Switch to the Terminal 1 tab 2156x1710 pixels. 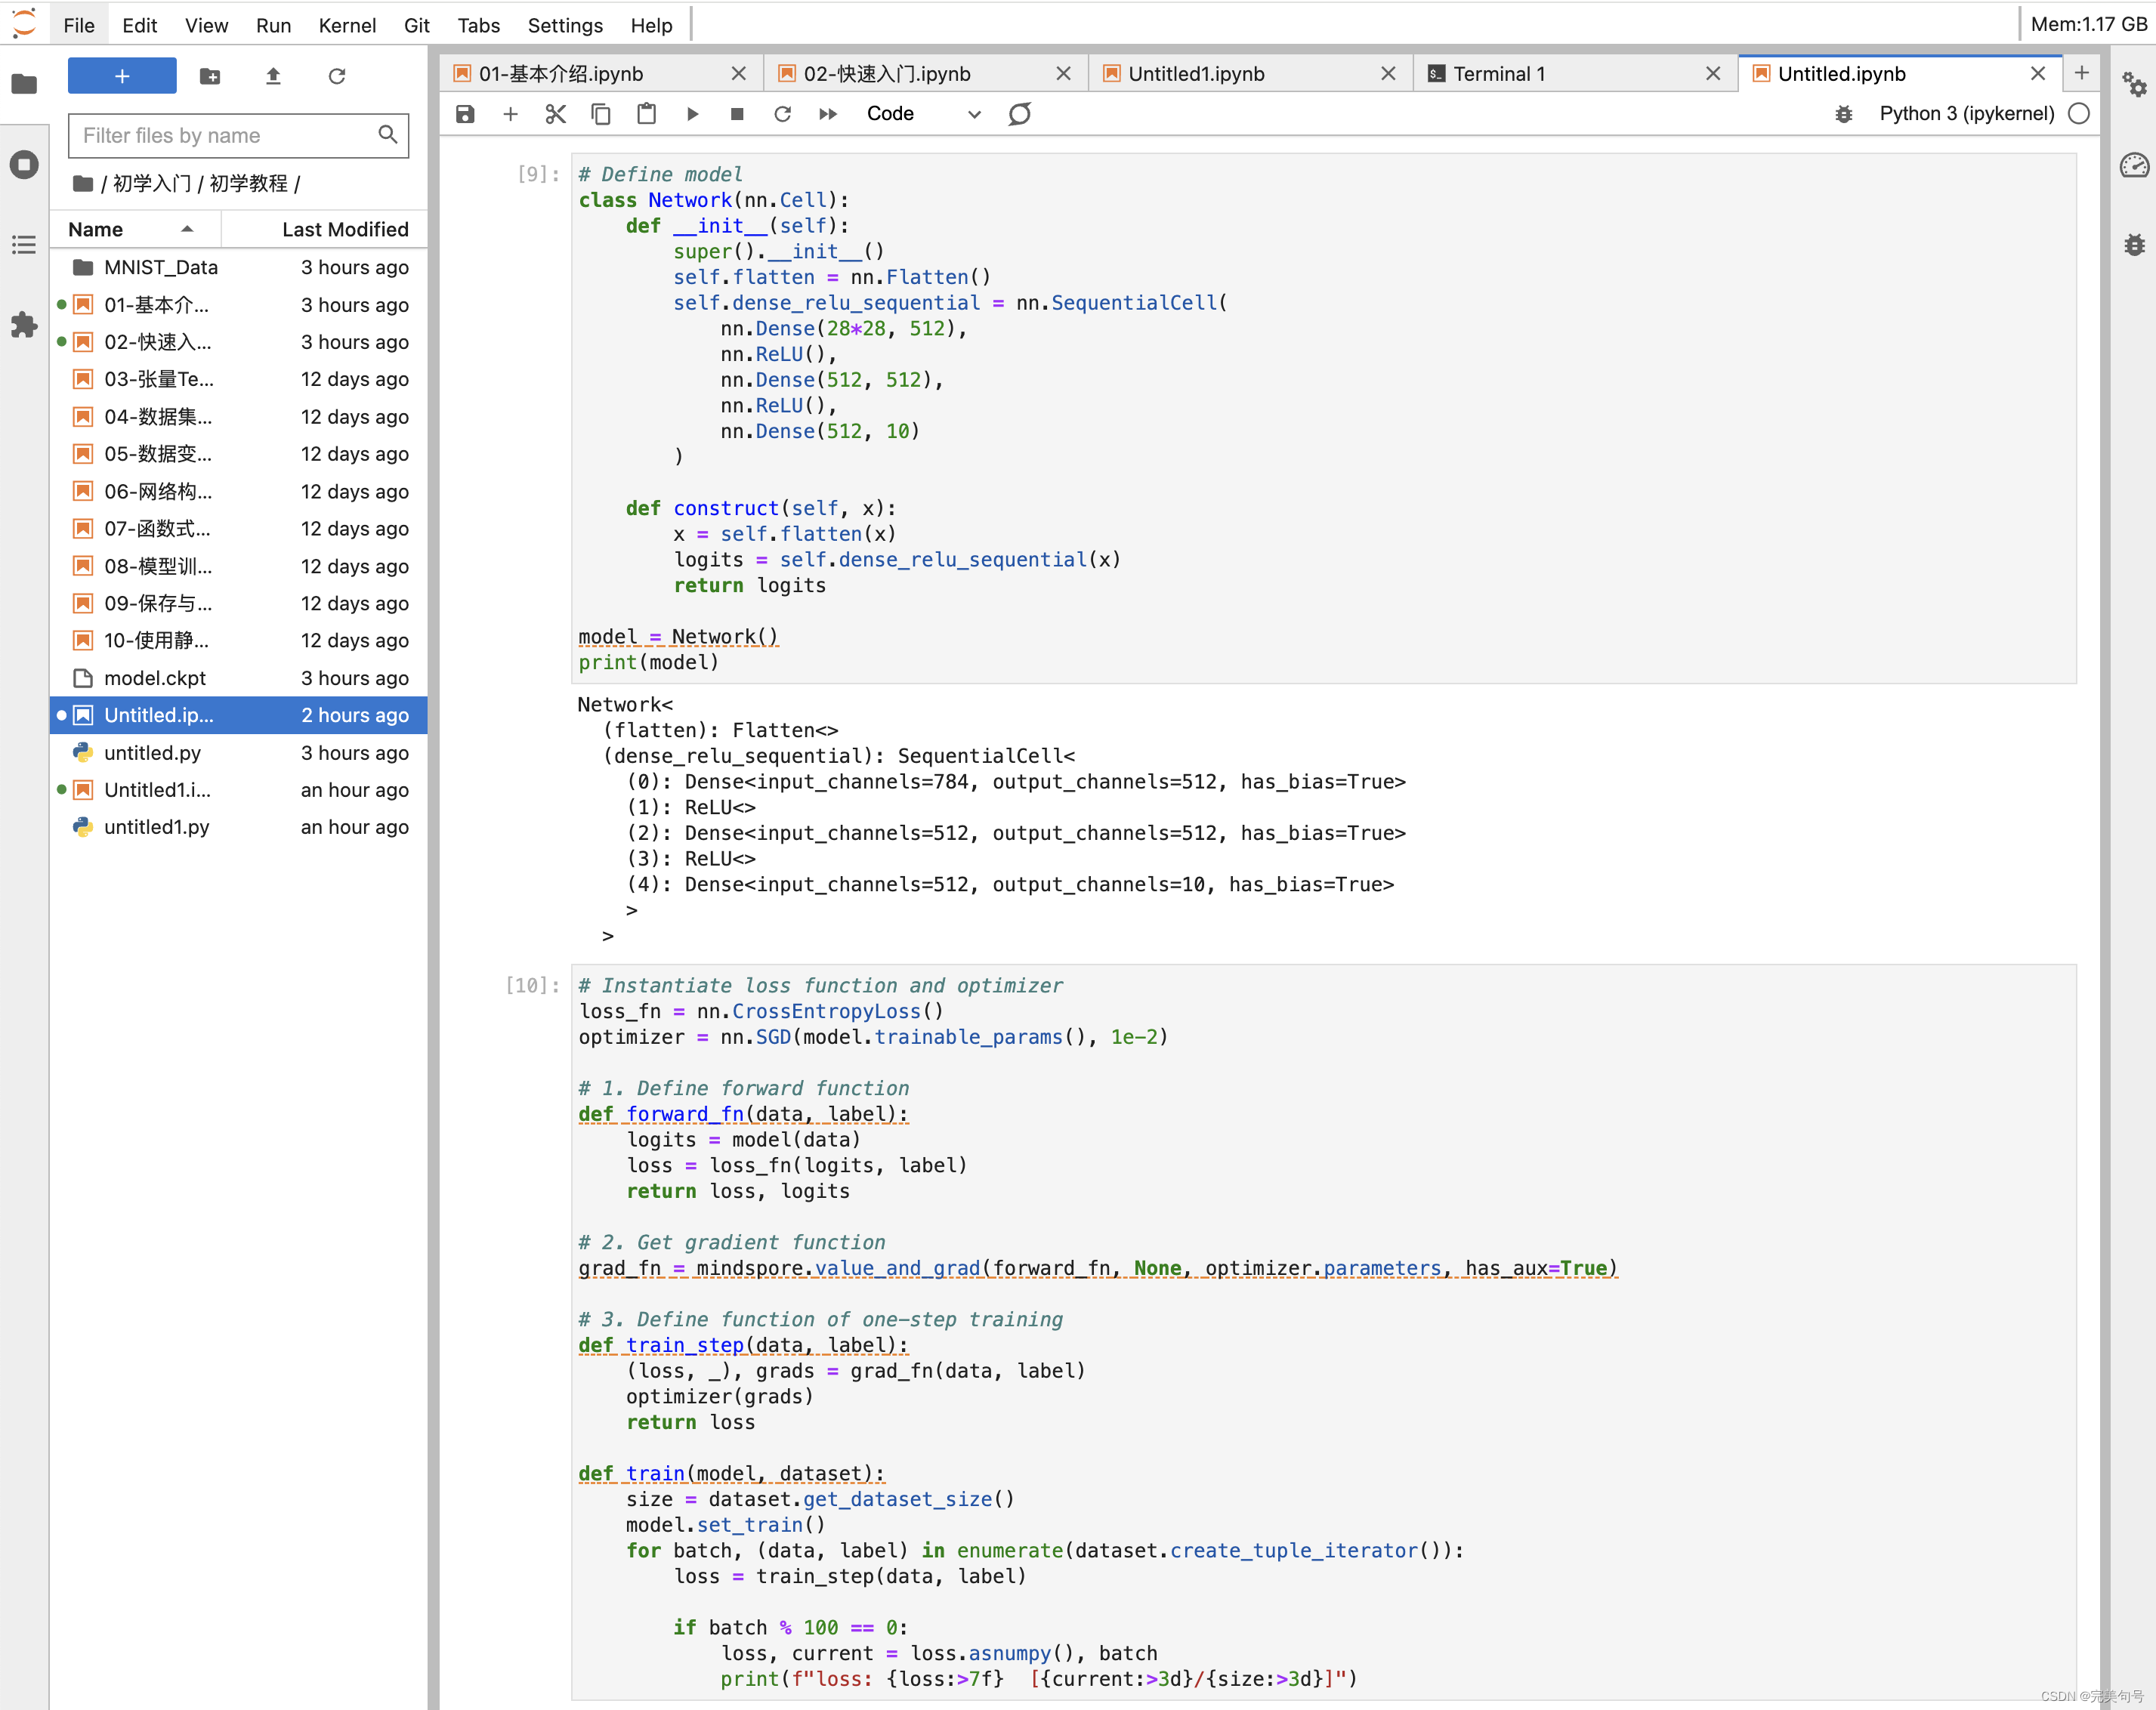tap(1498, 74)
